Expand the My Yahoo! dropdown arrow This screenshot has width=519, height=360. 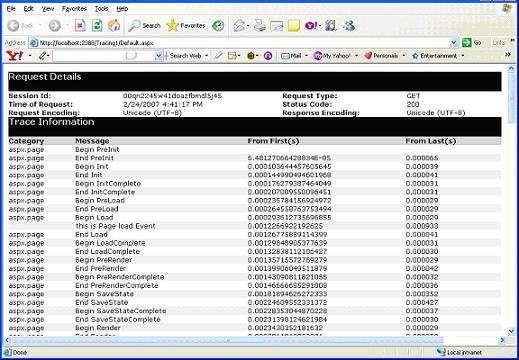coord(356,56)
